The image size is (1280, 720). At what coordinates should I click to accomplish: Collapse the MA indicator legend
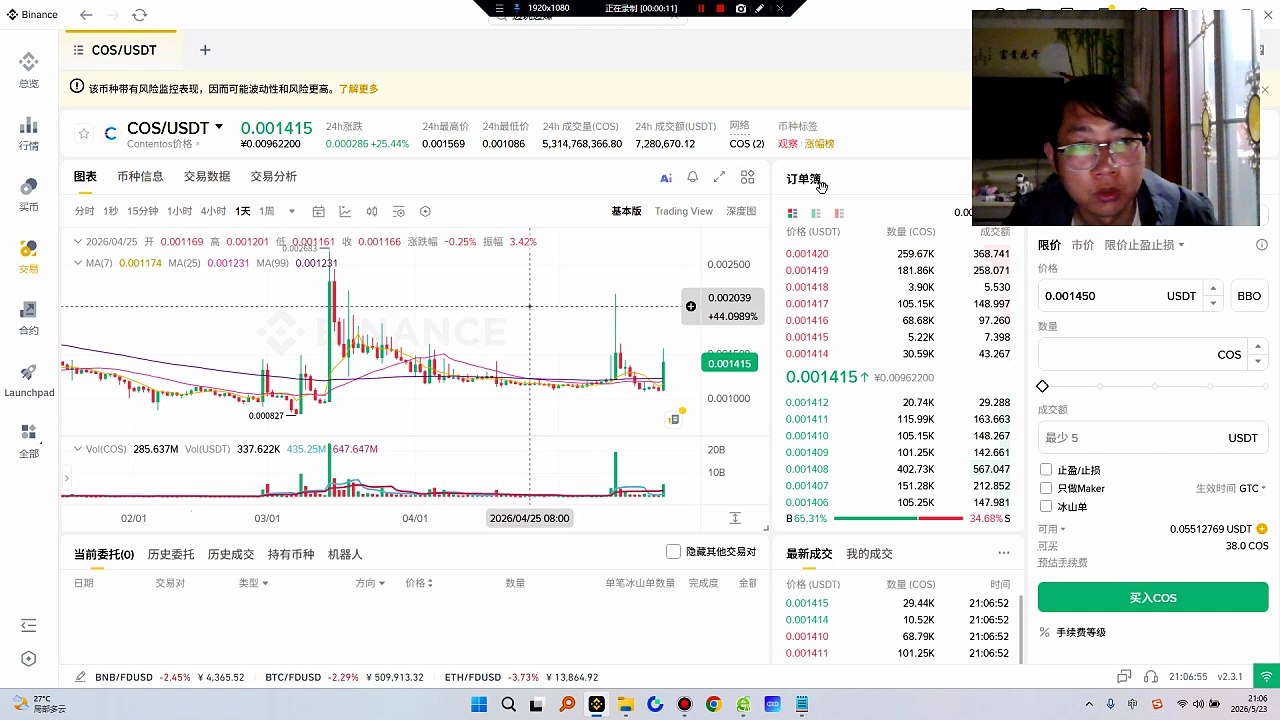pyautogui.click(x=78, y=263)
